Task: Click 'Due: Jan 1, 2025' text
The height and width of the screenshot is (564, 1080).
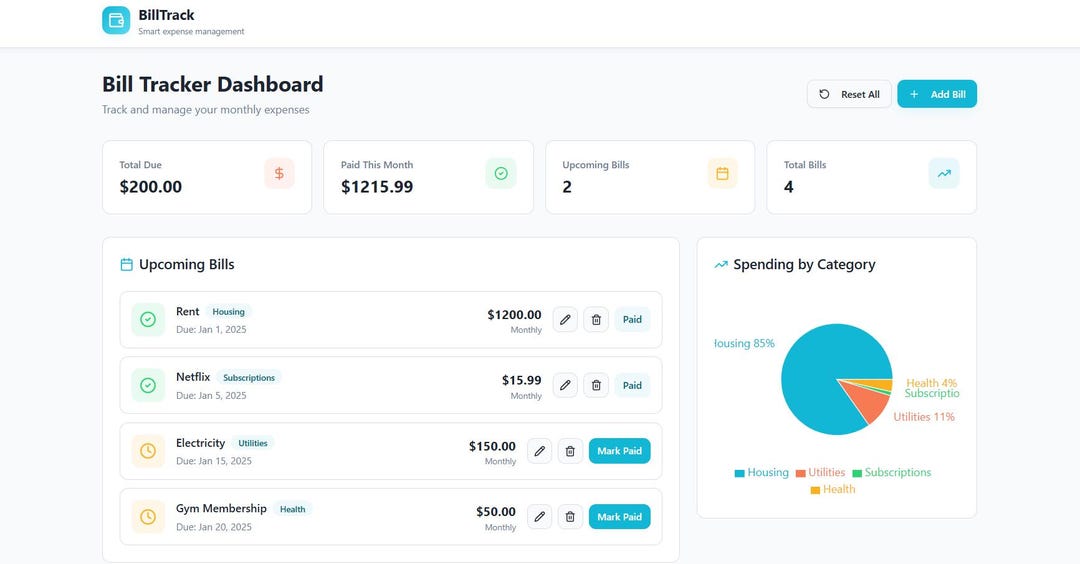Action: tap(211, 329)
